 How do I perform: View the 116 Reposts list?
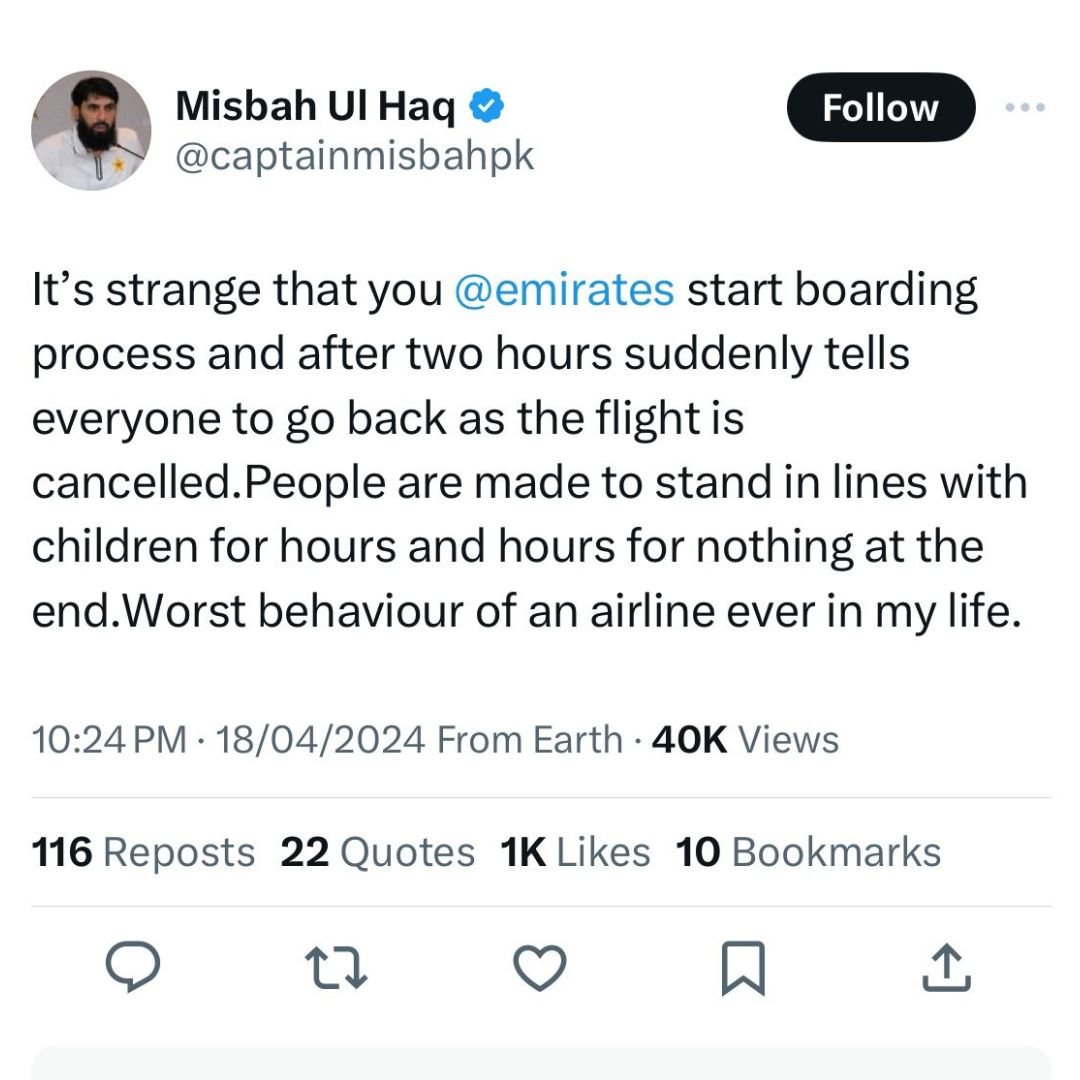(143, 852)
